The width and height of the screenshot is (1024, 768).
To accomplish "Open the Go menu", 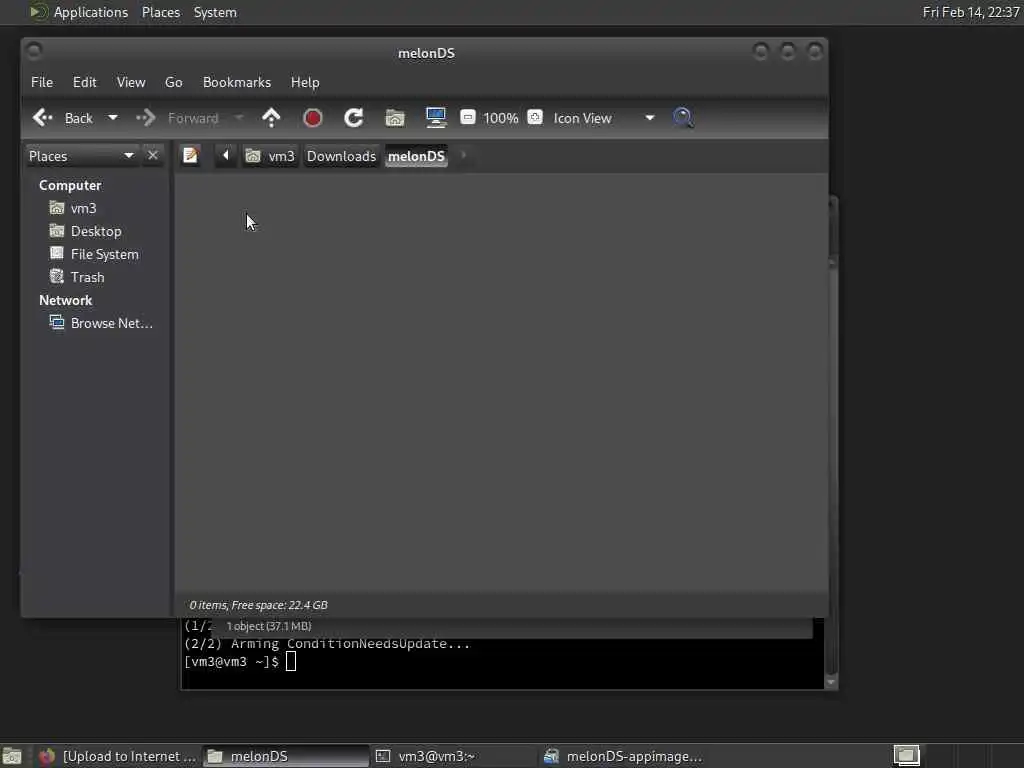I will coord(173,82).
